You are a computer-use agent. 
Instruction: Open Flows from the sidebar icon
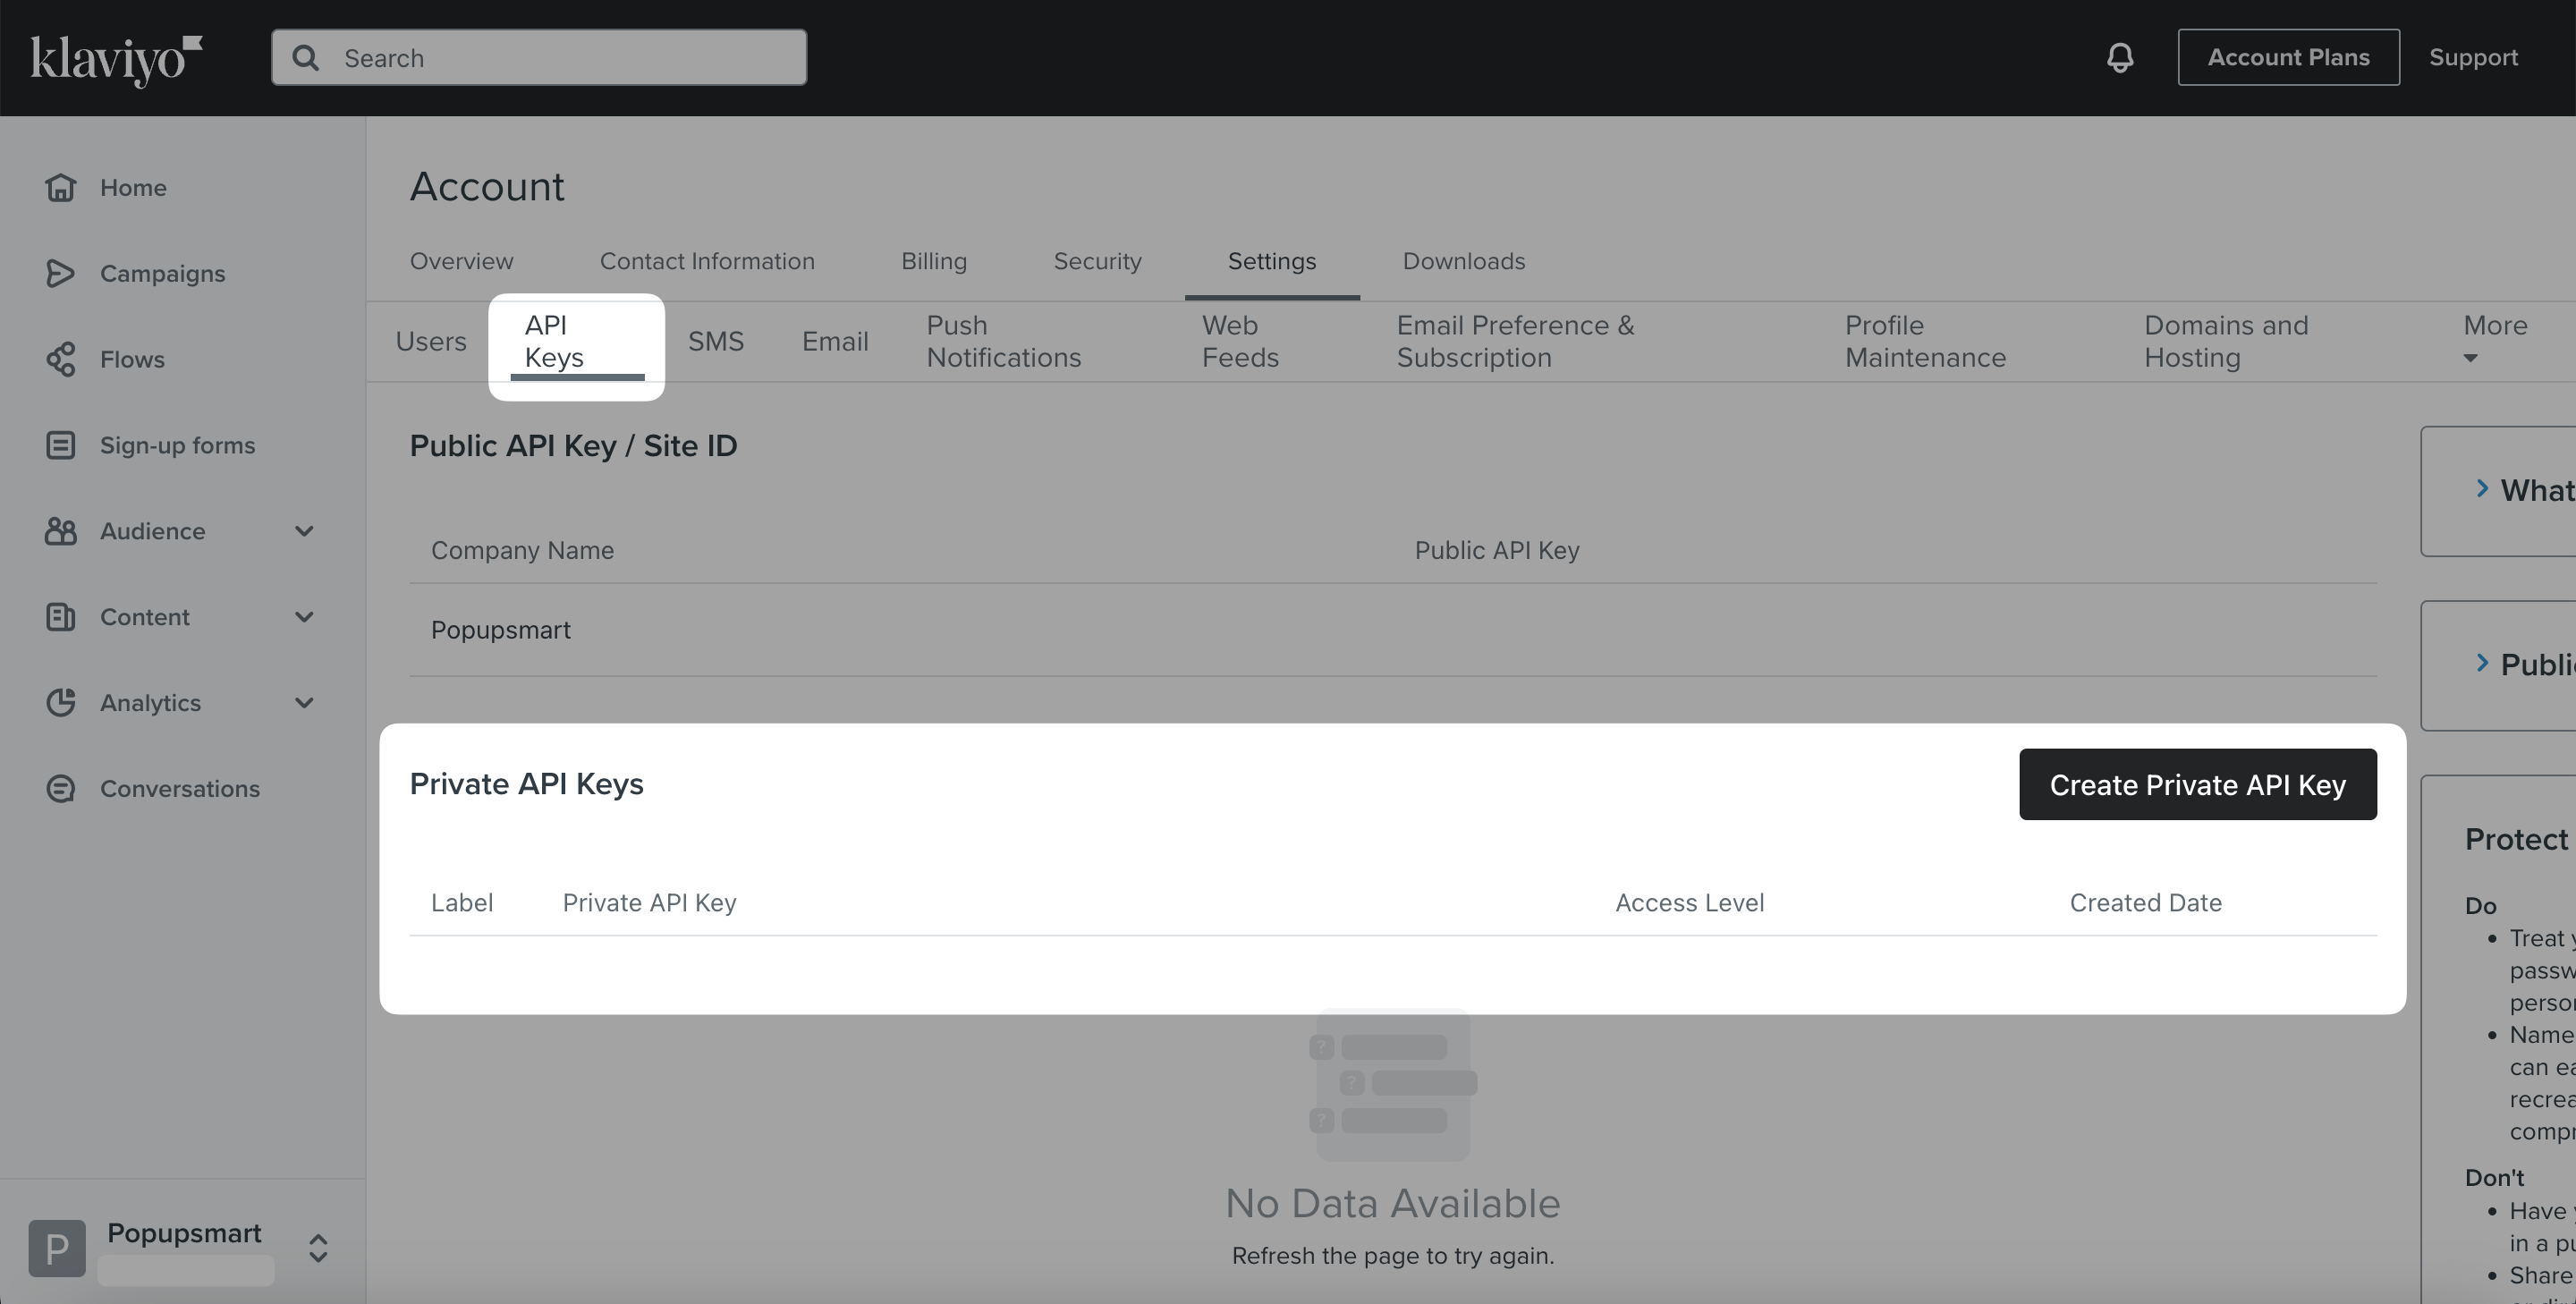[60, 359]
